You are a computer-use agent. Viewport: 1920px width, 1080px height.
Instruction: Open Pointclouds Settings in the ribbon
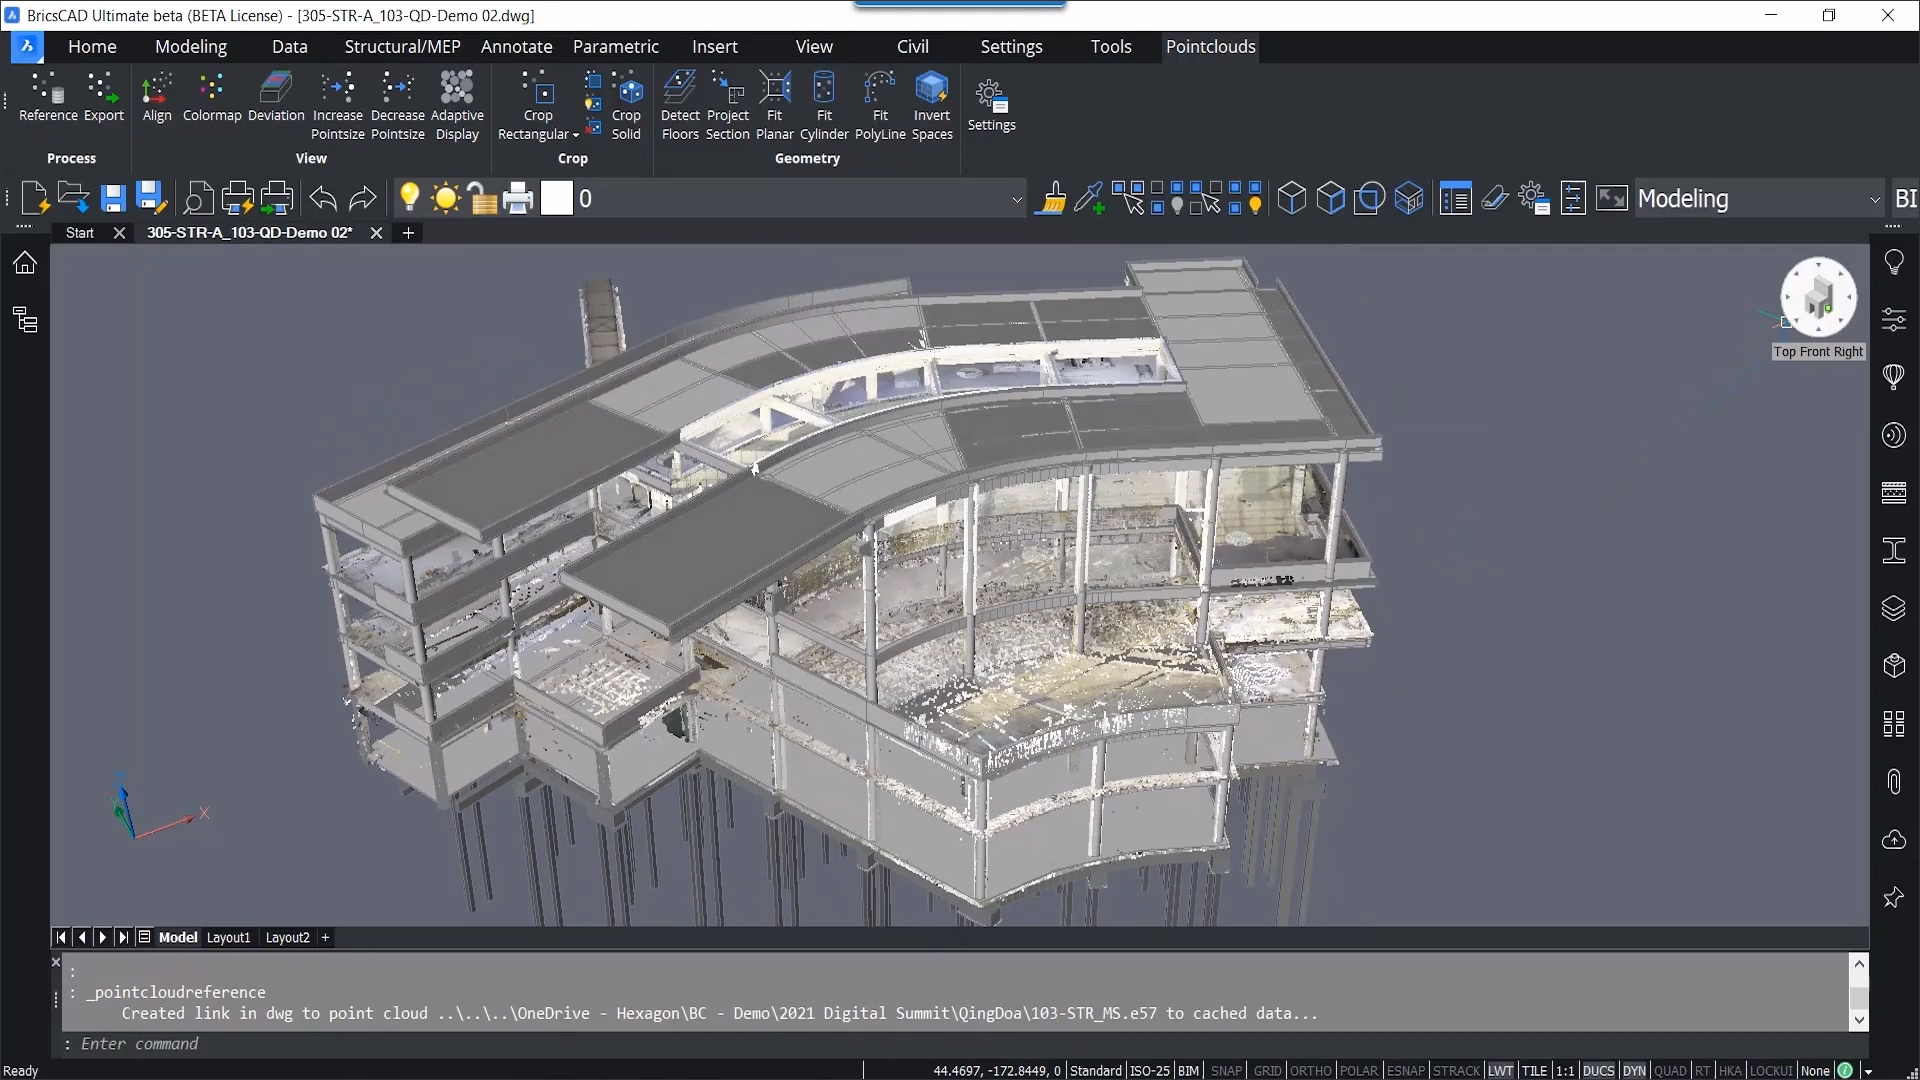pos(991,103)
